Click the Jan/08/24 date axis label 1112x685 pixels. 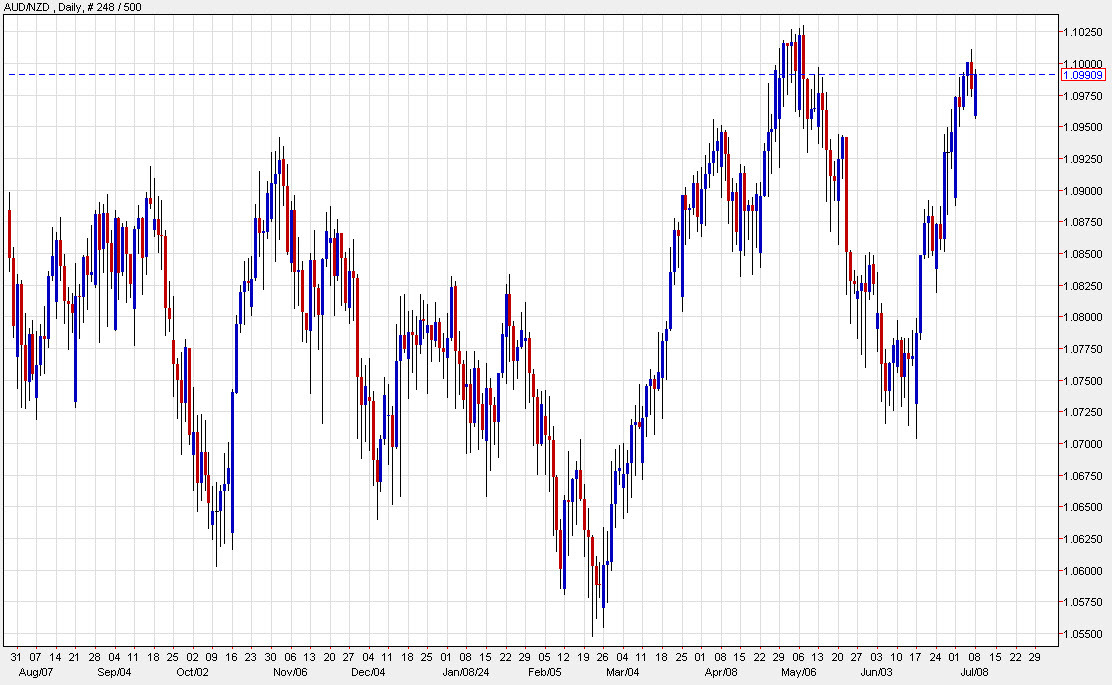tap(467, 673)
